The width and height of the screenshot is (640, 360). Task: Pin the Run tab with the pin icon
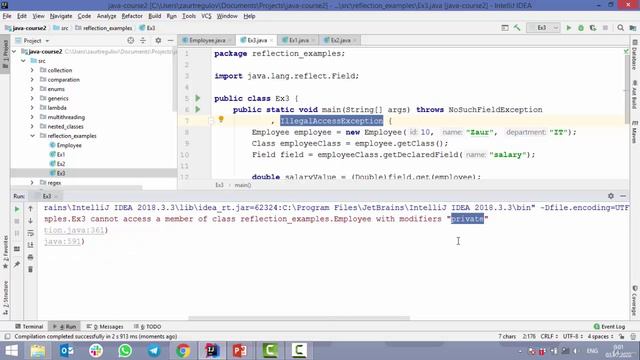(17, 264)
